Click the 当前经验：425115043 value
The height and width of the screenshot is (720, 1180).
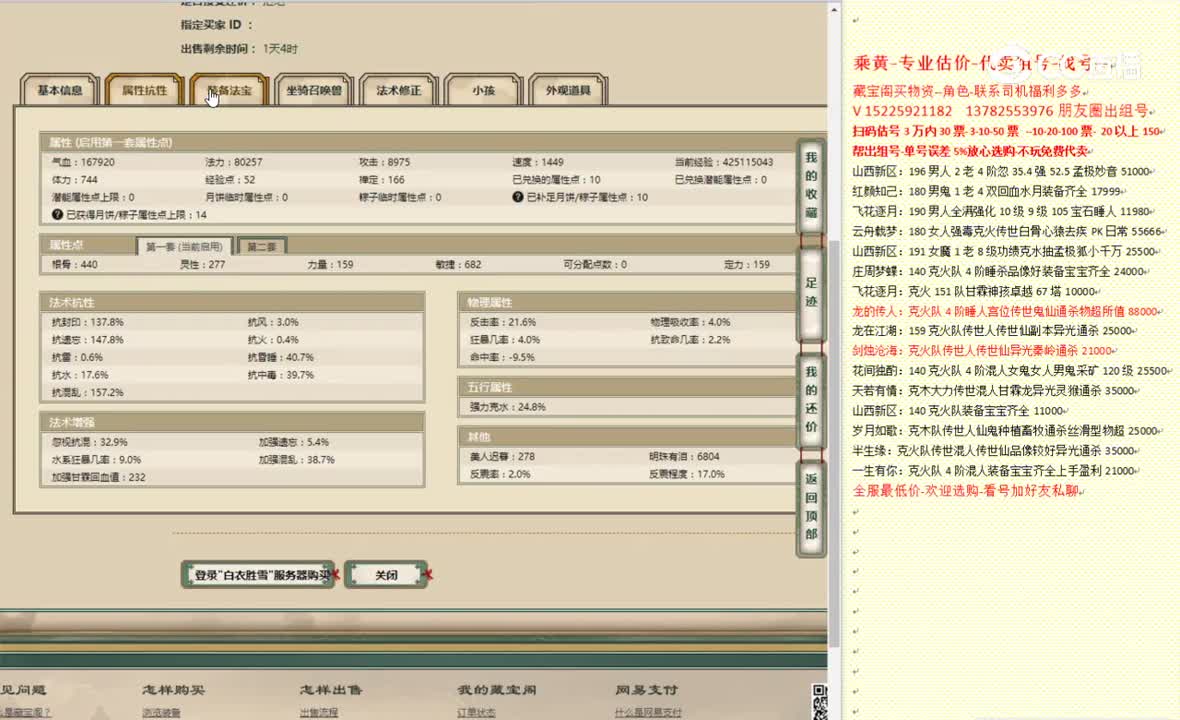pos(724,162)
